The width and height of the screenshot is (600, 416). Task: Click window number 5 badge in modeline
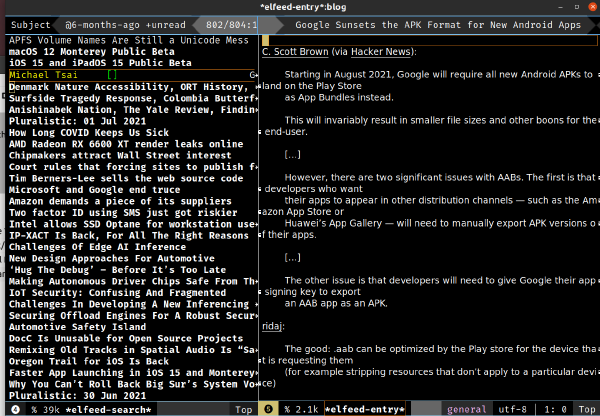click(x=269, y=409)
